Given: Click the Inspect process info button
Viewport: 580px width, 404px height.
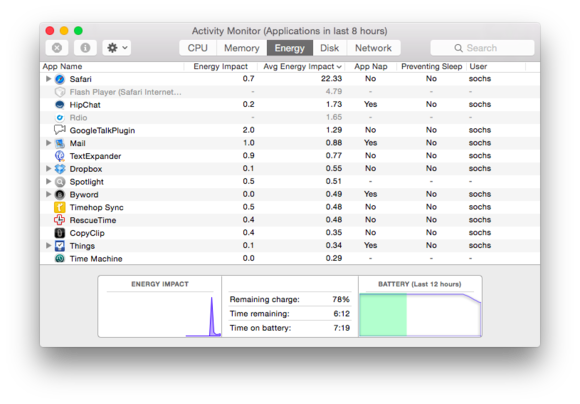Looking at the screenshot, I should pos(85,48).
